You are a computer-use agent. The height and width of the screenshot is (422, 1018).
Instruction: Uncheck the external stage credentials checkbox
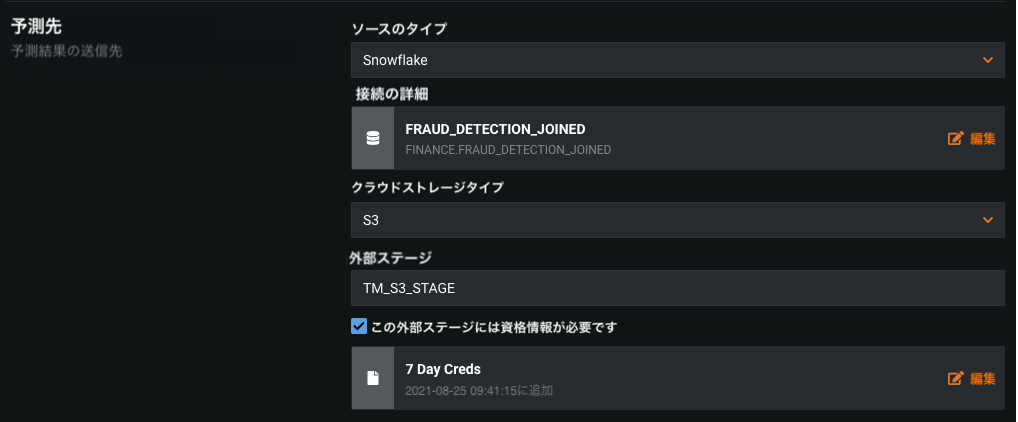pos(359,326)
